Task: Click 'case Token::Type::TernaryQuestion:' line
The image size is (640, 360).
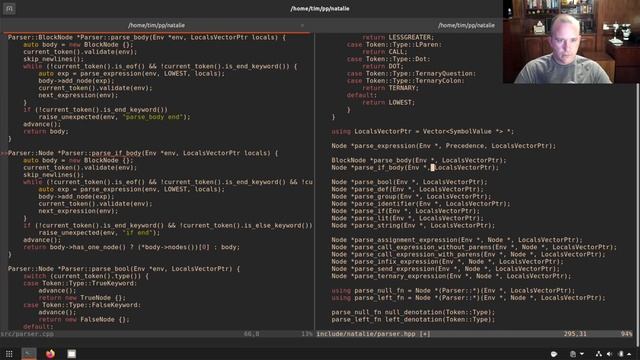Action: [x=411, y=73]
